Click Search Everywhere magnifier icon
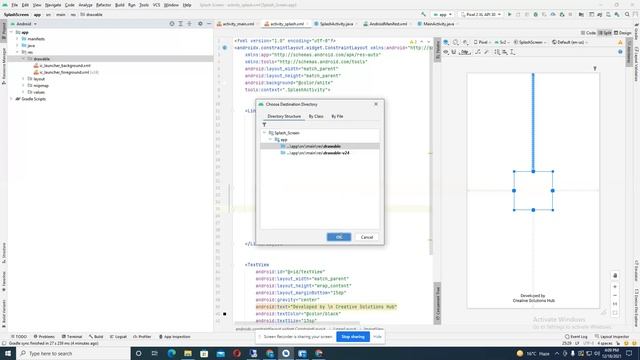 627,14
